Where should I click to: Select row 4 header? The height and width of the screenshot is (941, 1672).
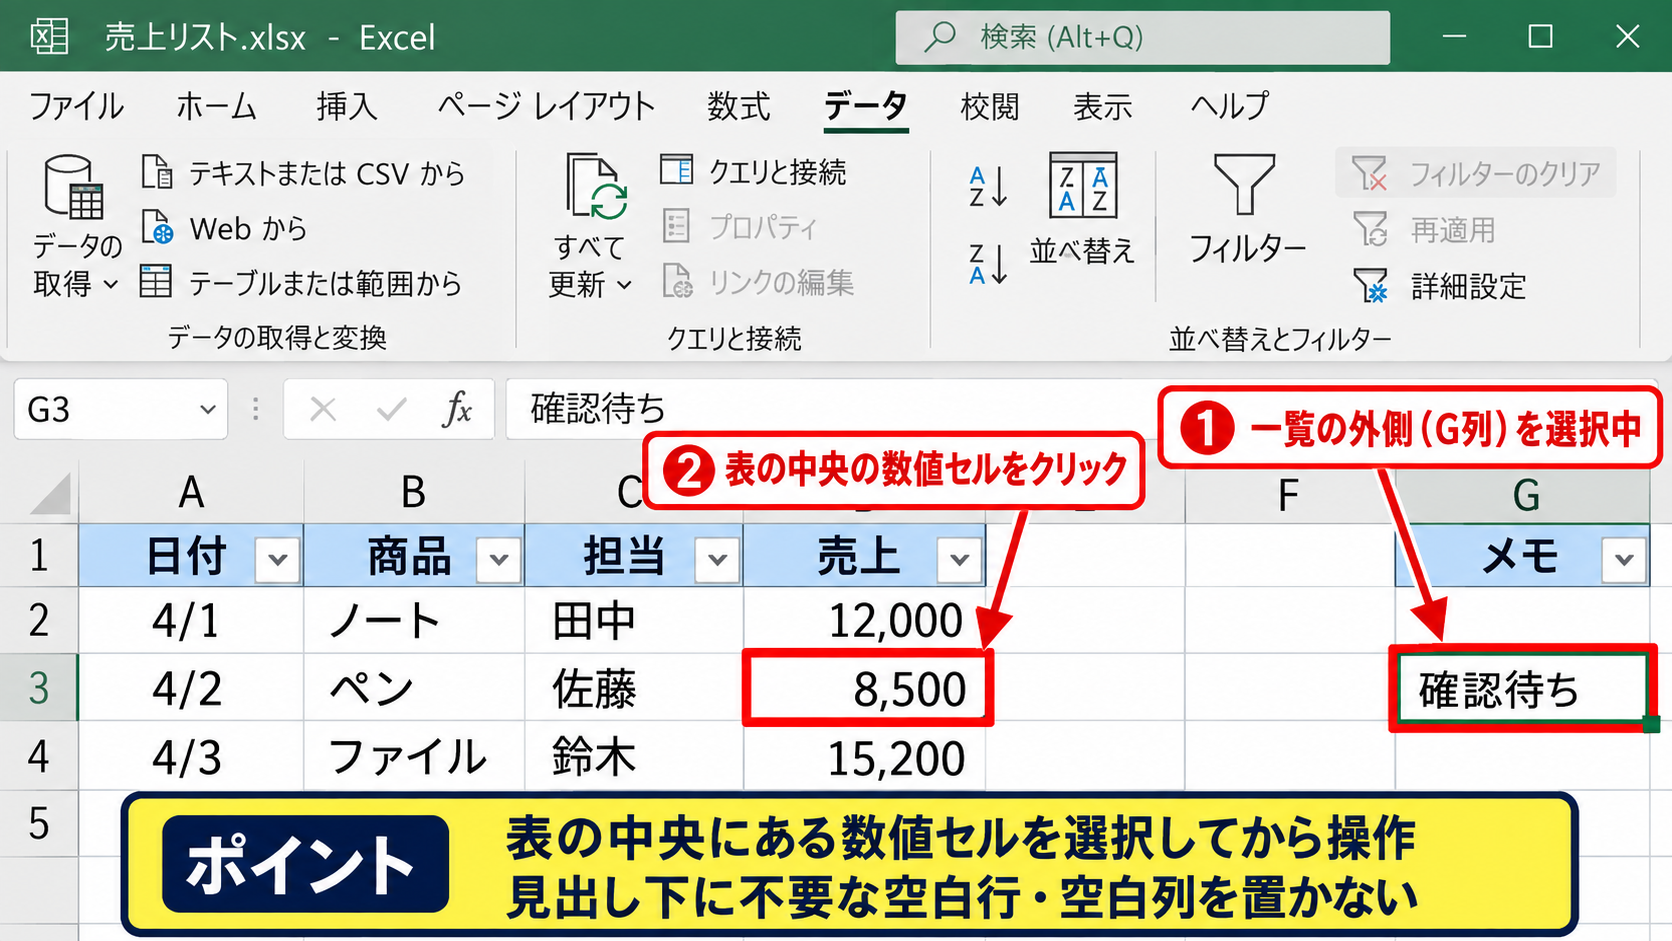pyautogui.click(x=39, y=756)
